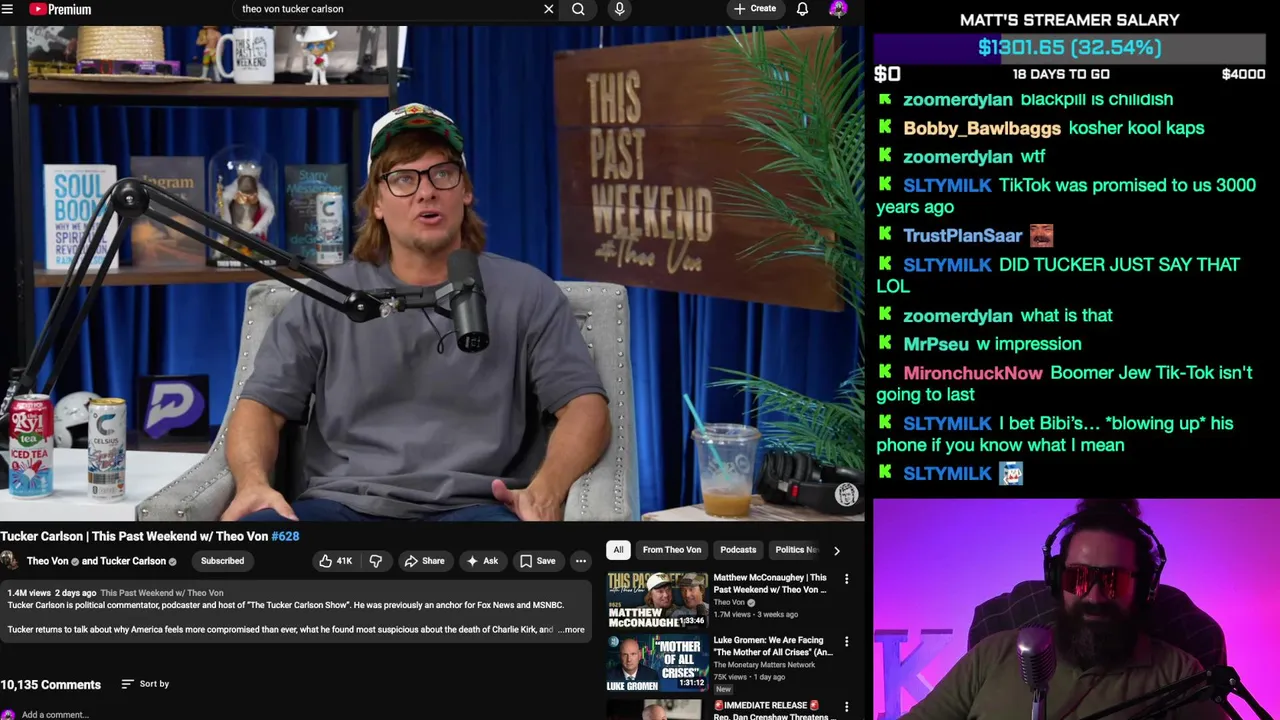Click chat username MironchuckNow
Screen dimensions: 1280x720
click(x=973, y=373)
